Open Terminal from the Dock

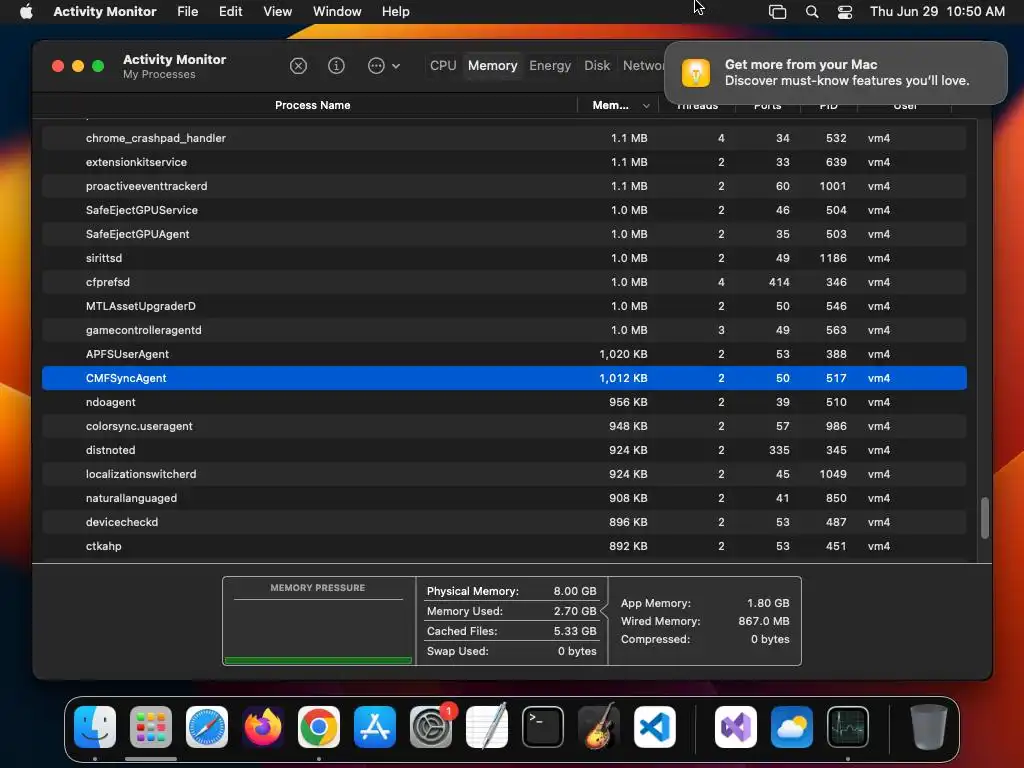[x=543, y=727]
